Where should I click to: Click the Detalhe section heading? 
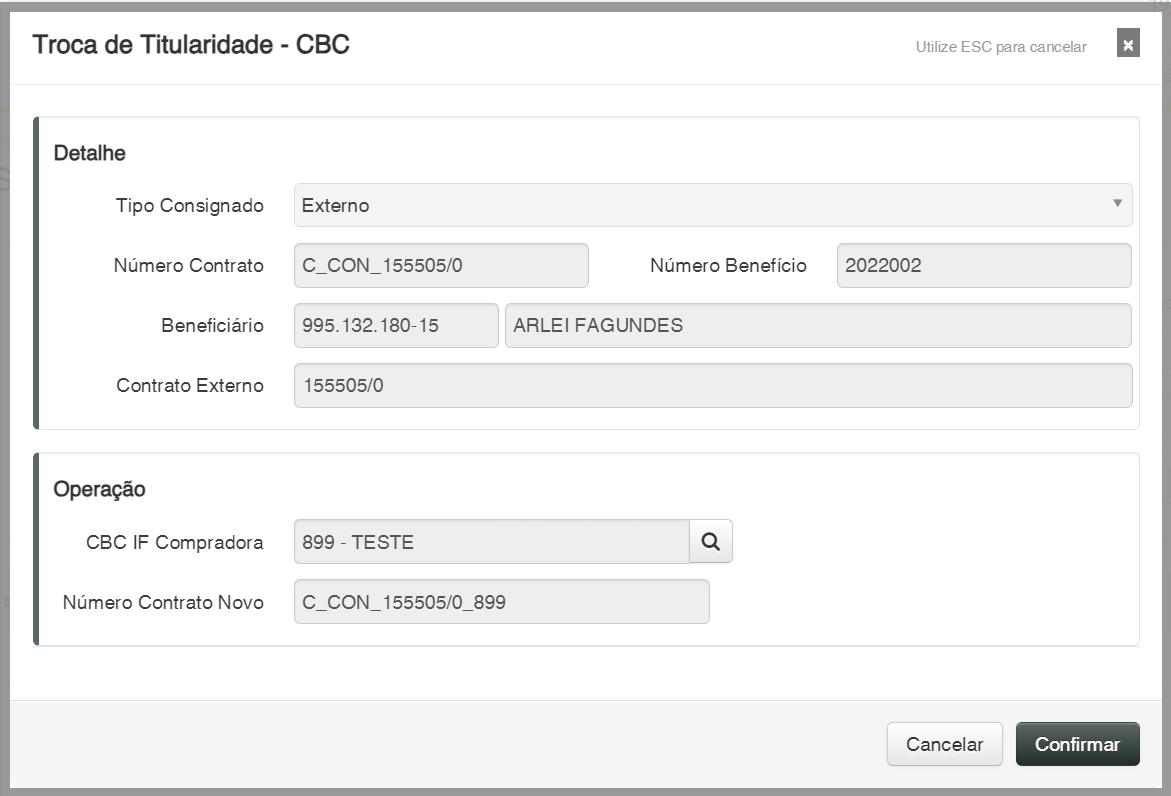pos(89,154)
